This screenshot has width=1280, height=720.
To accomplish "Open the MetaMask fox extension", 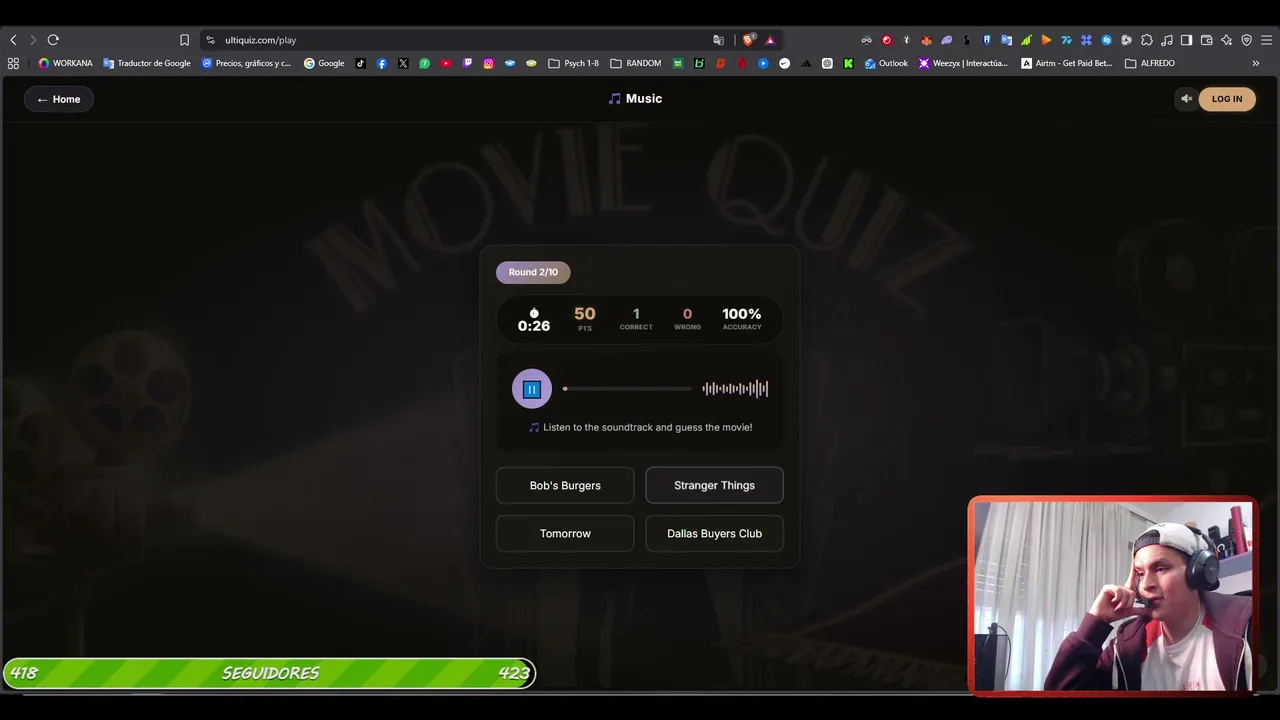I will [926, 40].
